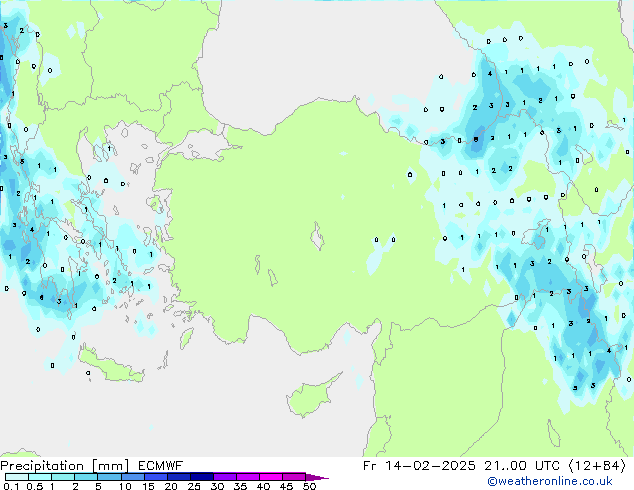
Task: Click the legend value "20"
Action: coord(171,486)
